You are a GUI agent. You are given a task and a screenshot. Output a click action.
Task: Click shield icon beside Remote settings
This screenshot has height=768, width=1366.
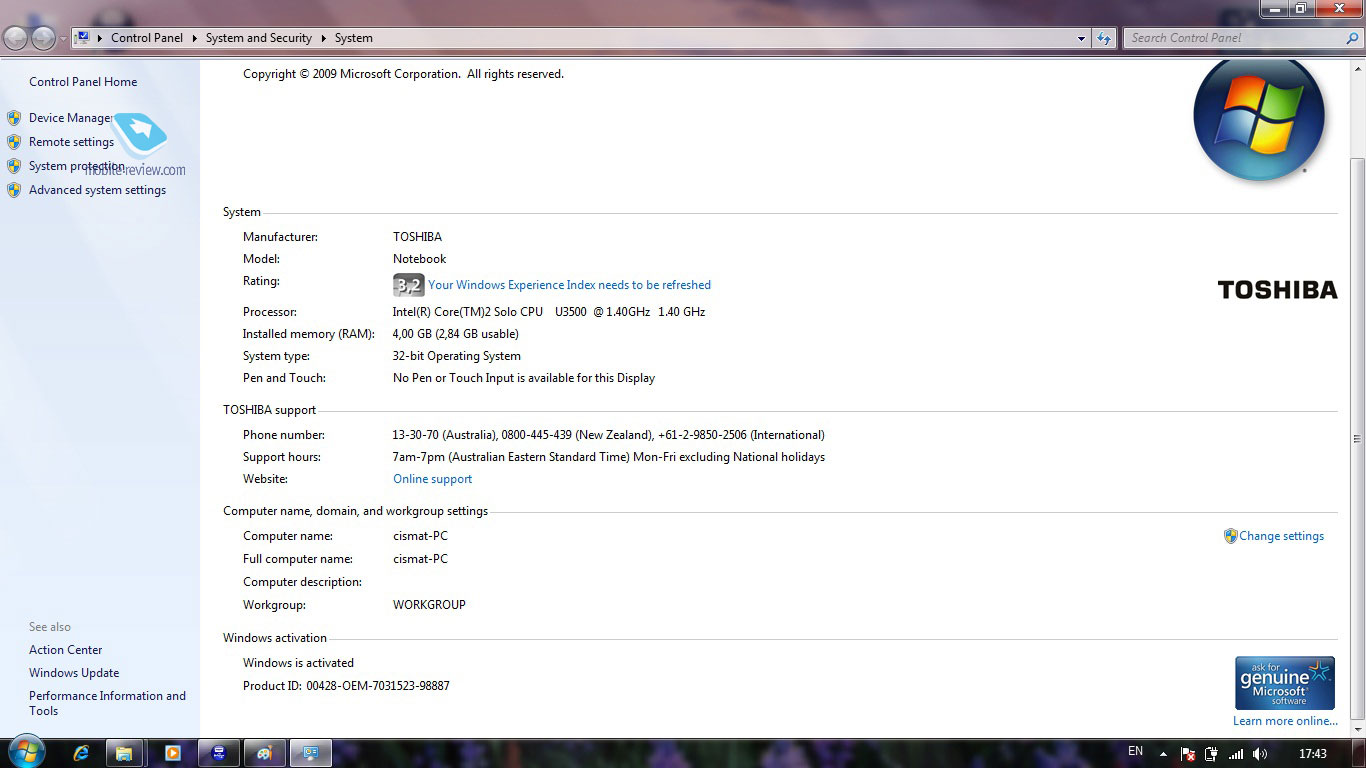(x=14, y=142)
